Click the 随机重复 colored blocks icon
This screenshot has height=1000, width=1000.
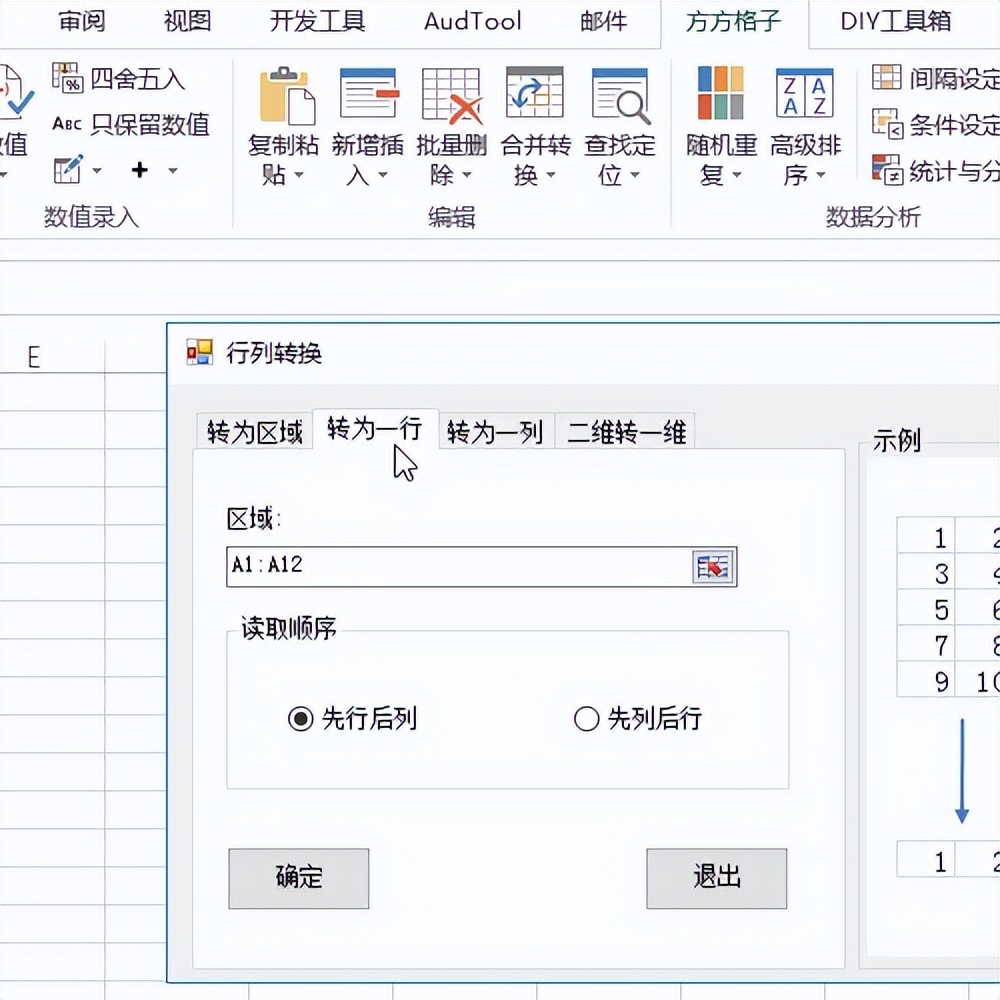click(721, 93)
